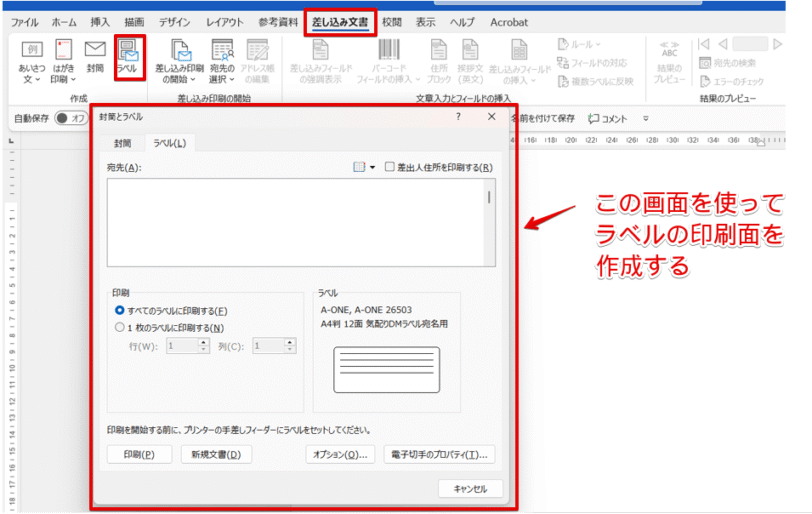Click the label preview thumbnail

(387, 370)
